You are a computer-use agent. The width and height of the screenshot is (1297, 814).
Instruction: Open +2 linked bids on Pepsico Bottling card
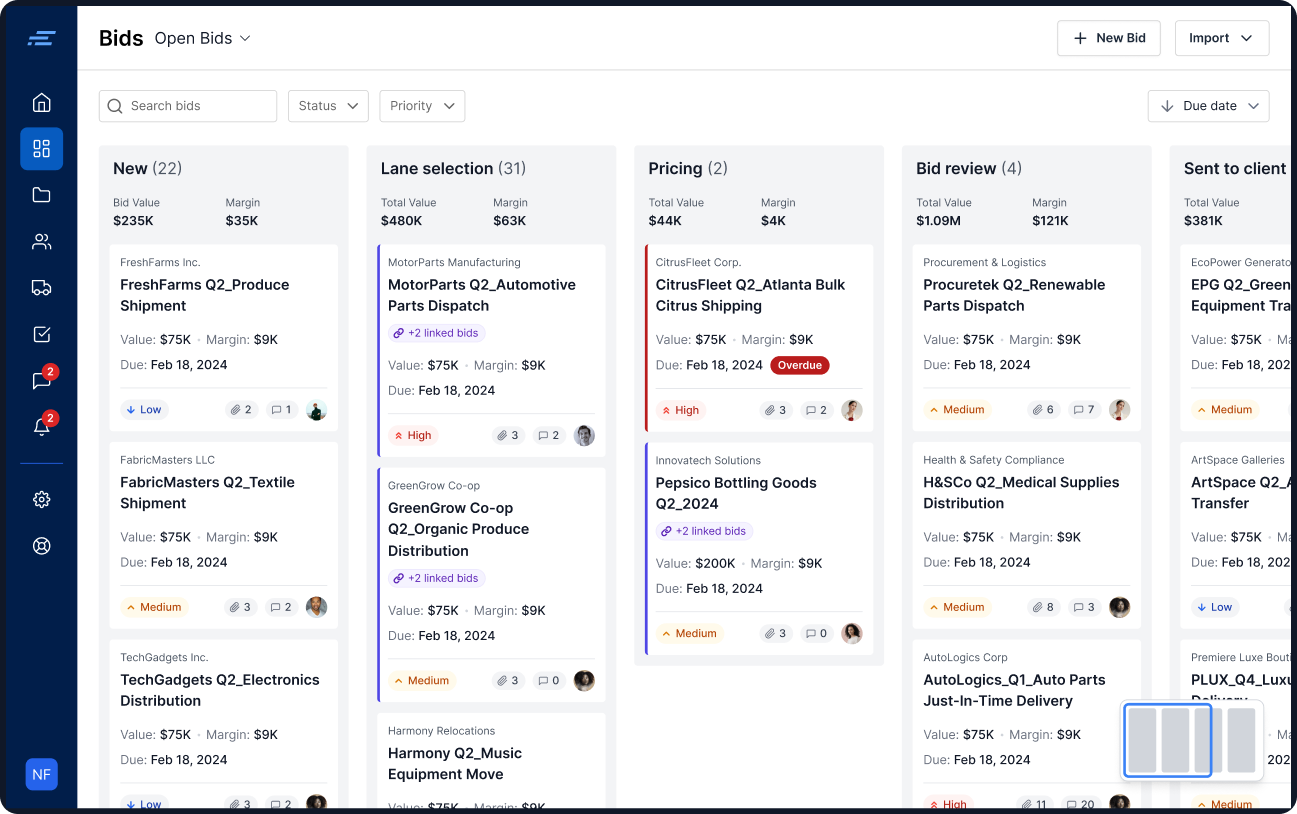(x=705, y=531)
